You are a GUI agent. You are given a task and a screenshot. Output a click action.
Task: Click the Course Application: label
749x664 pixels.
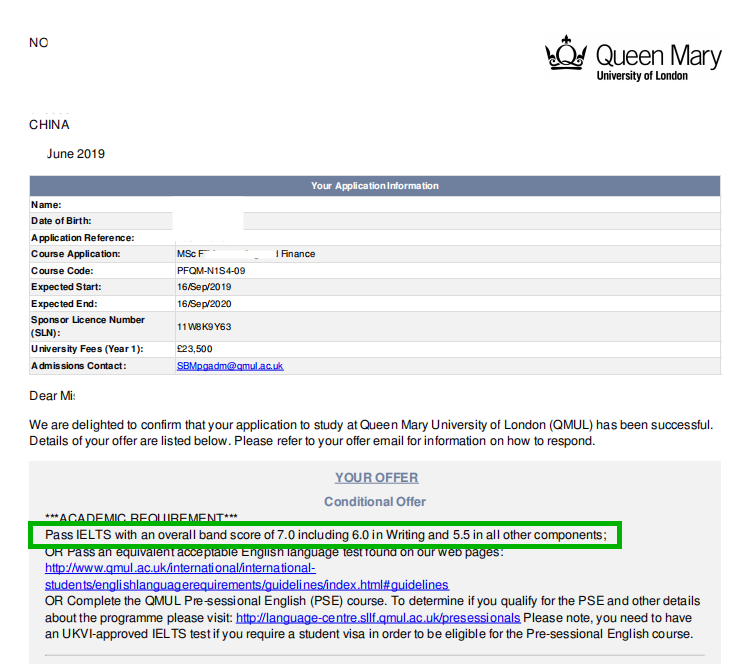tap(75, 254)
